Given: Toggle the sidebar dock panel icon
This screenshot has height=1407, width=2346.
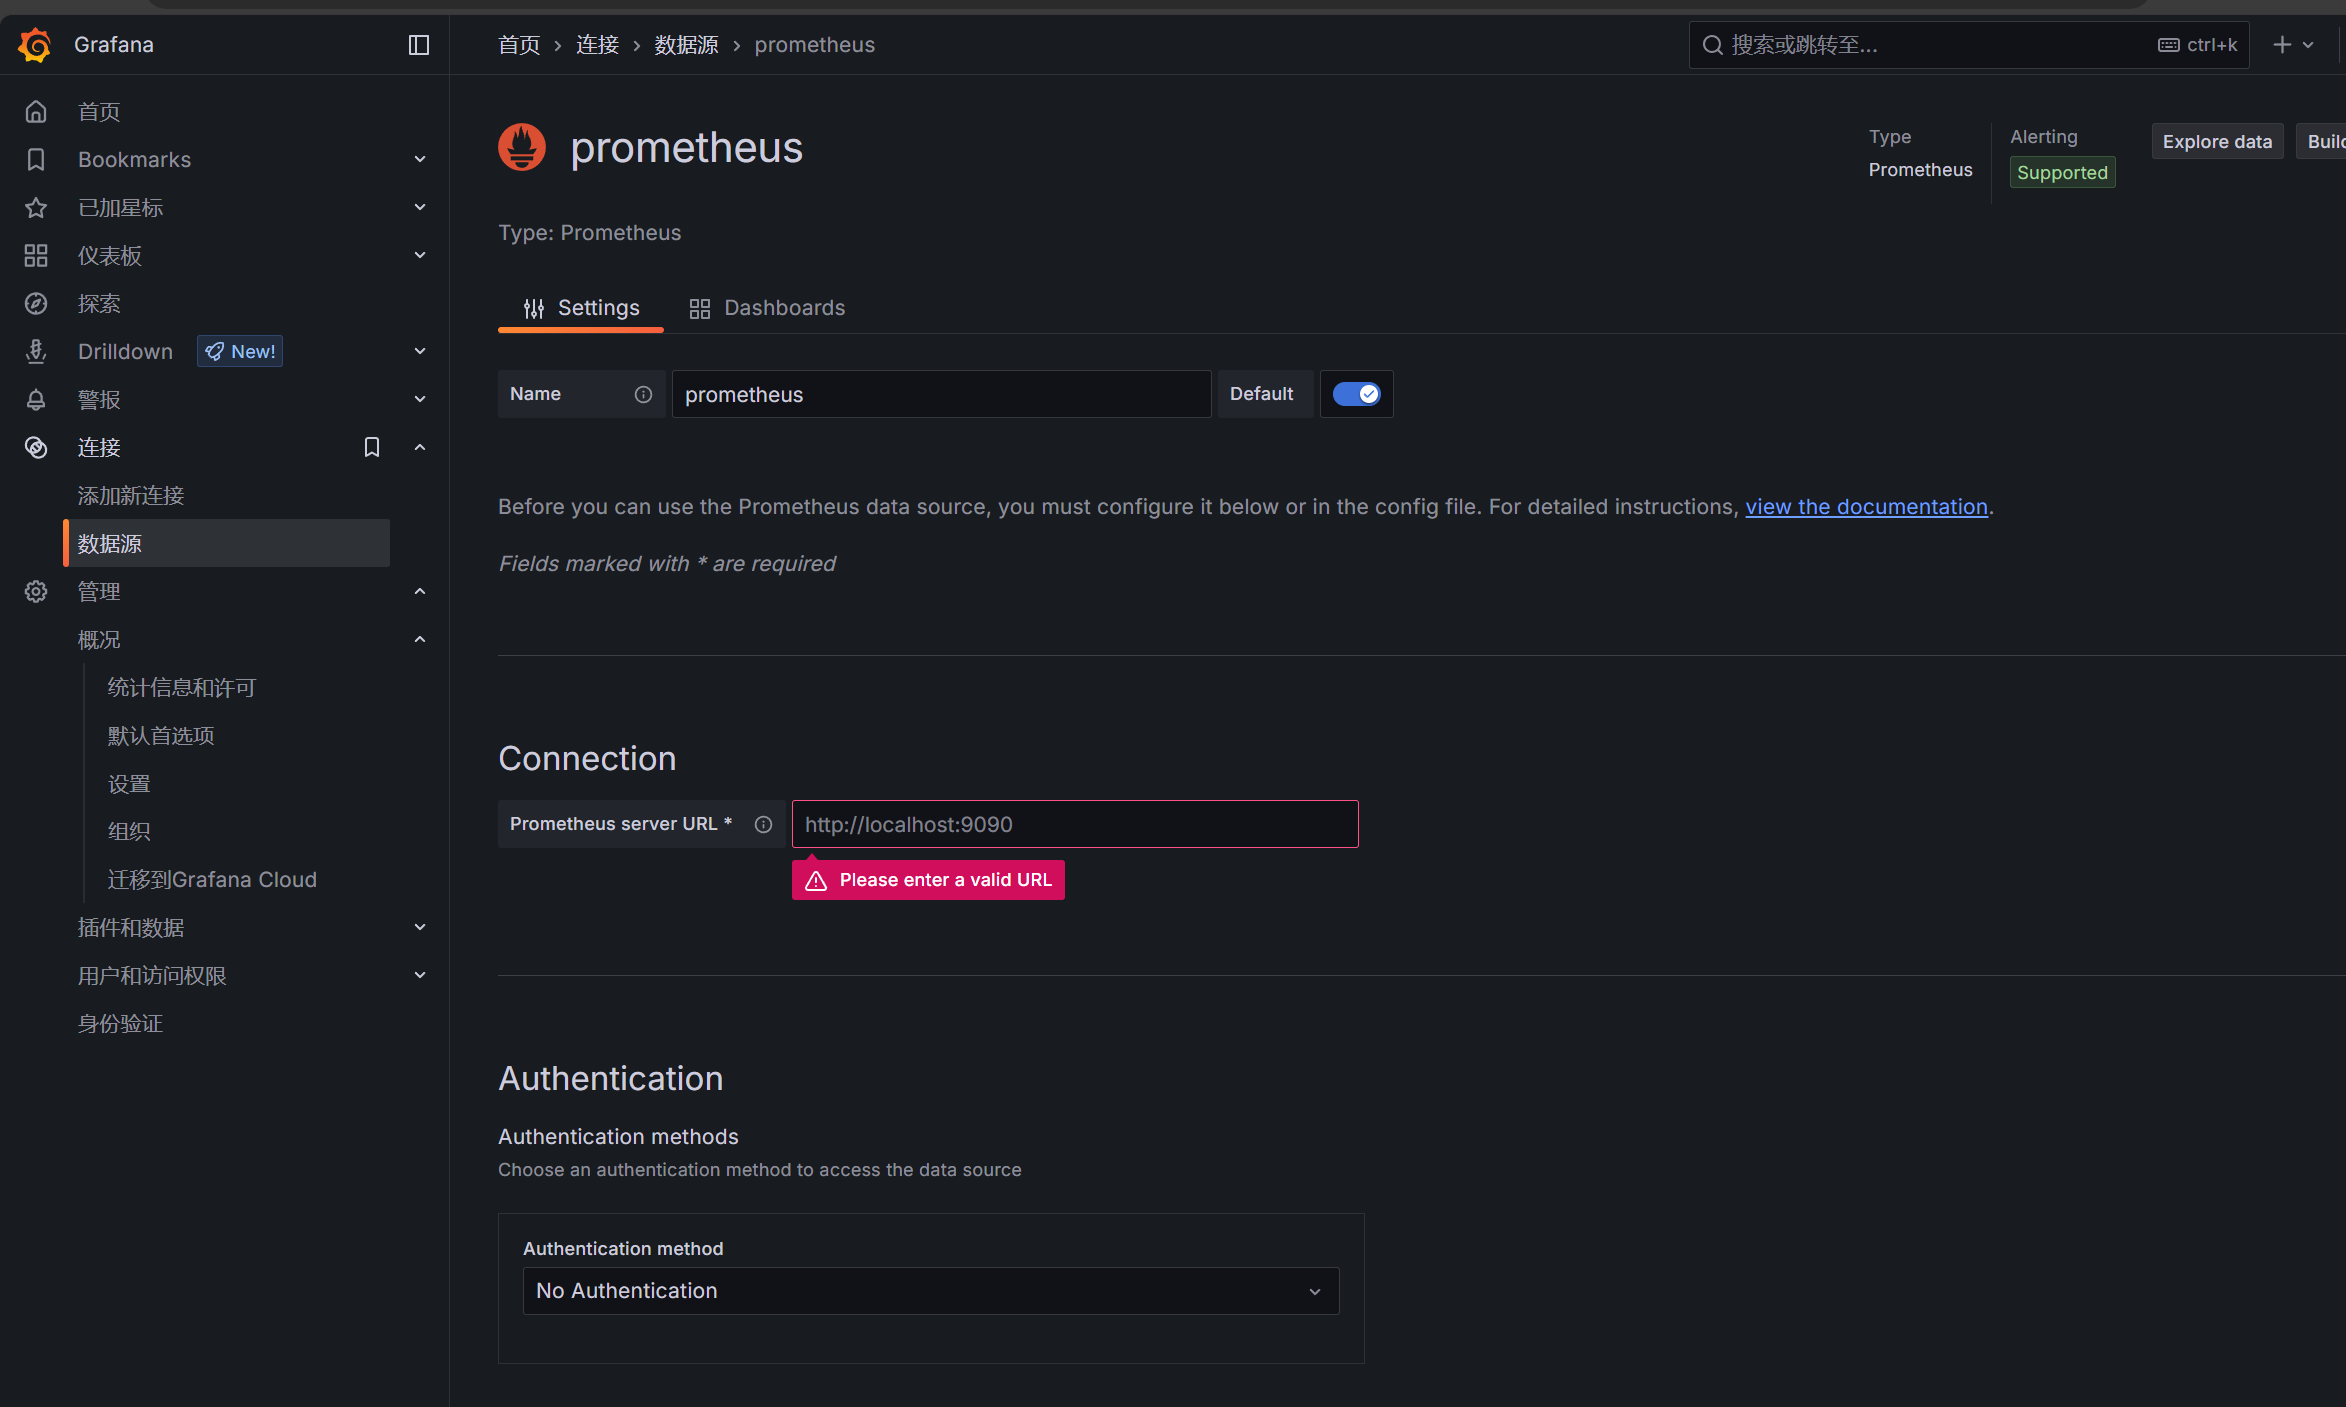Looking at the screenshot, I should click(x=419, y=45).
